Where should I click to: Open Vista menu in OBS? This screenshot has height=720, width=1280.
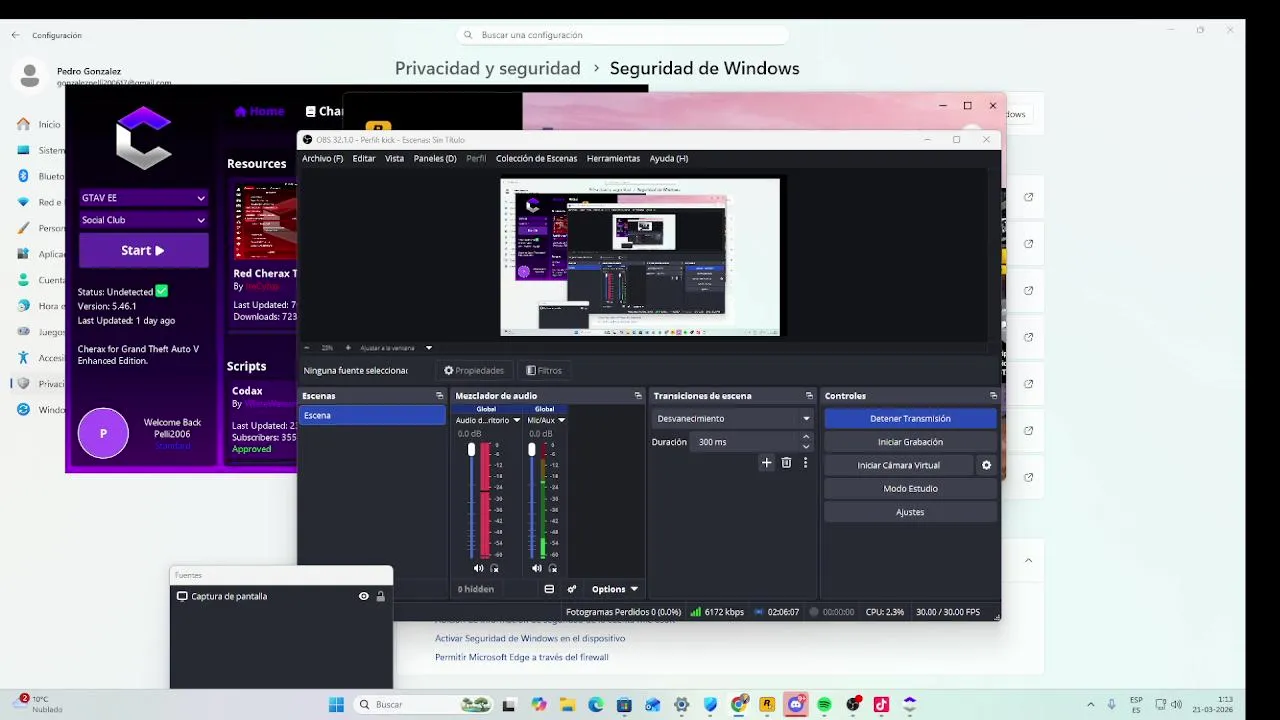(x=395, y=158)
